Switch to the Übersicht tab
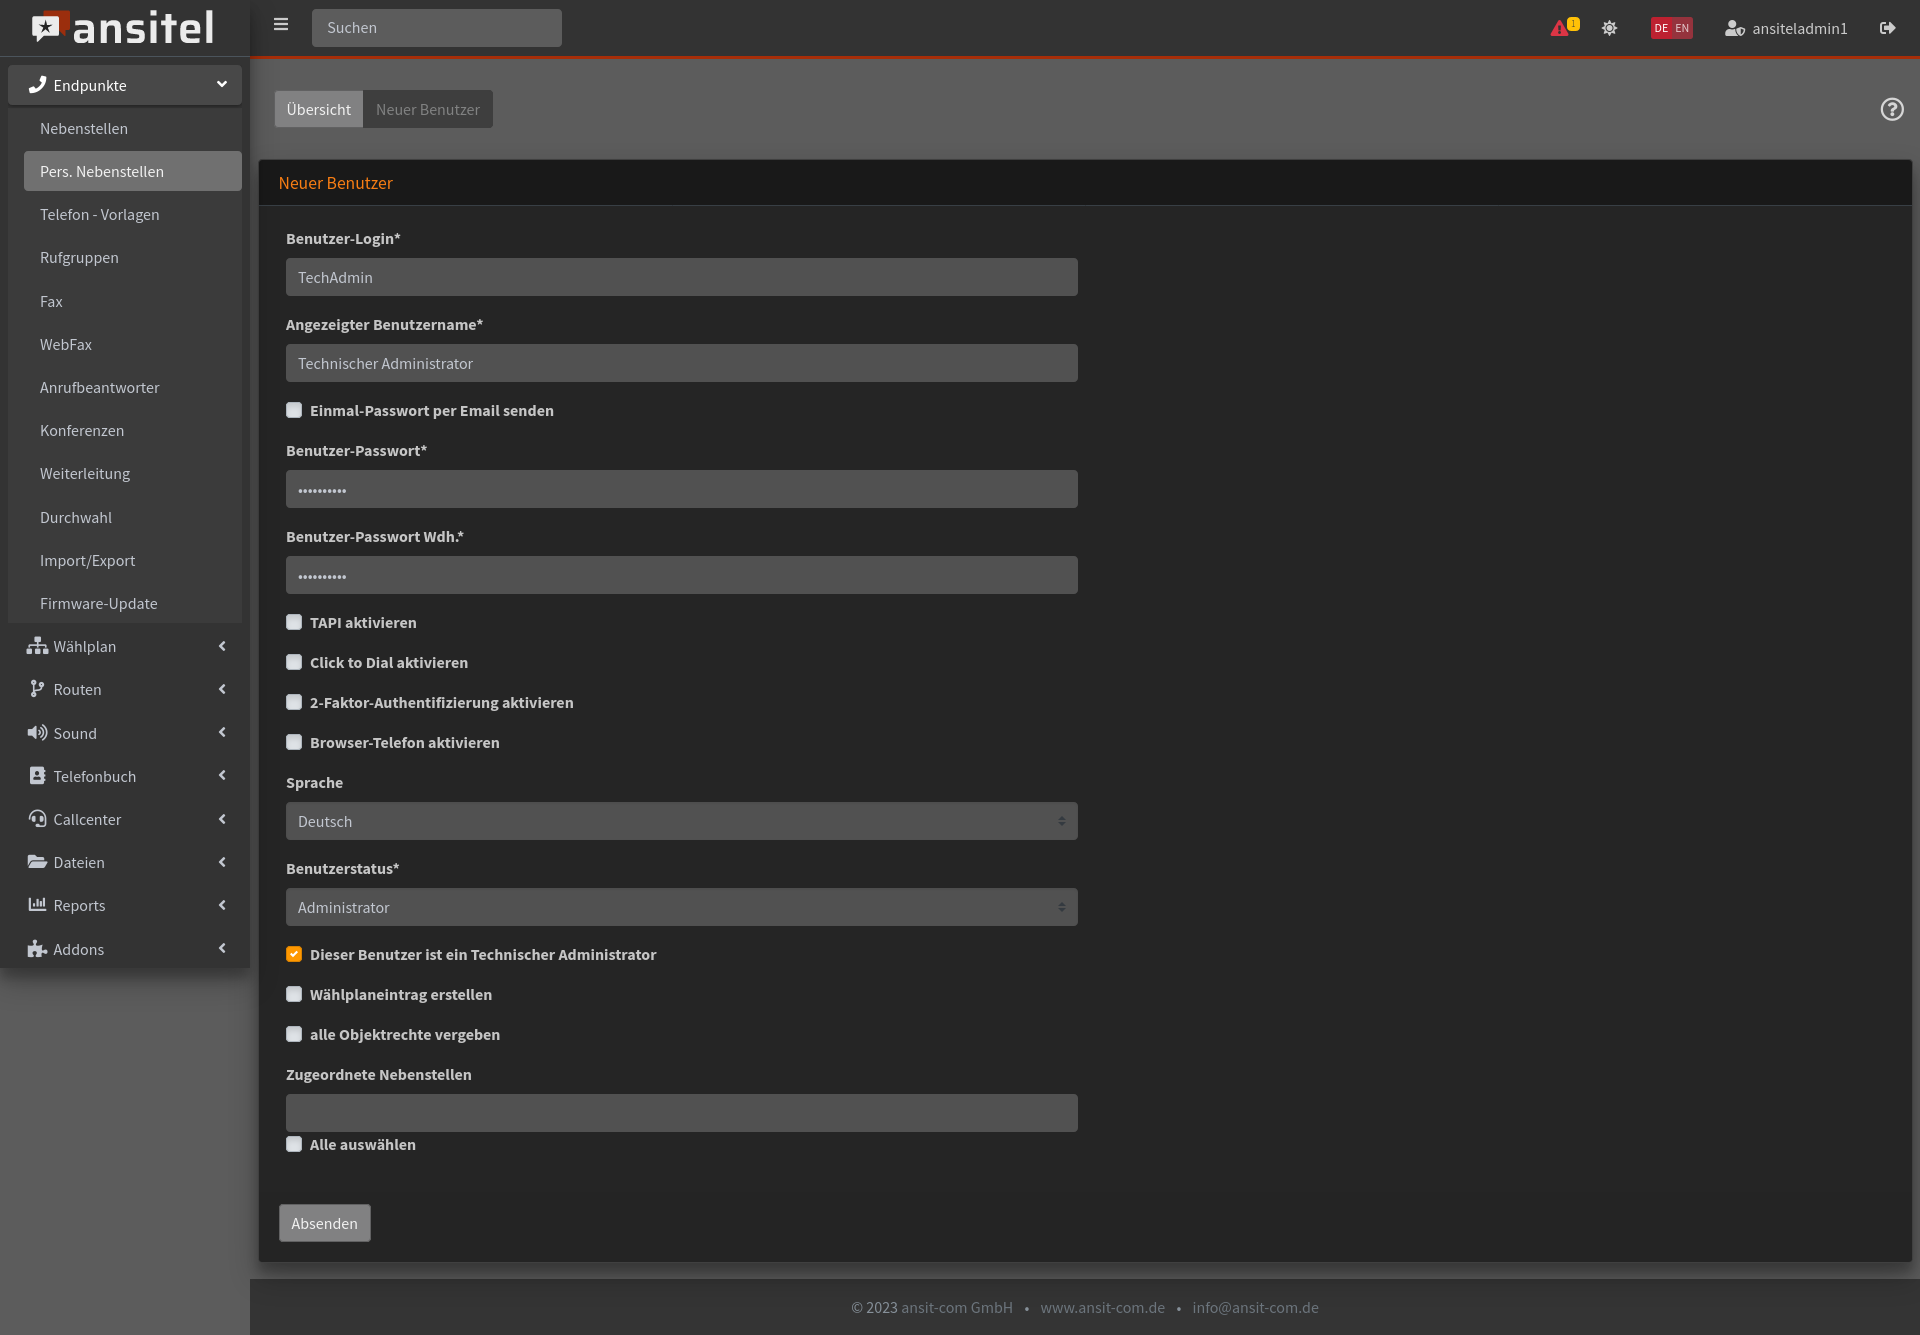Image resolution: width=1920 pixels, height=1335 pixels. pos(318,109)
